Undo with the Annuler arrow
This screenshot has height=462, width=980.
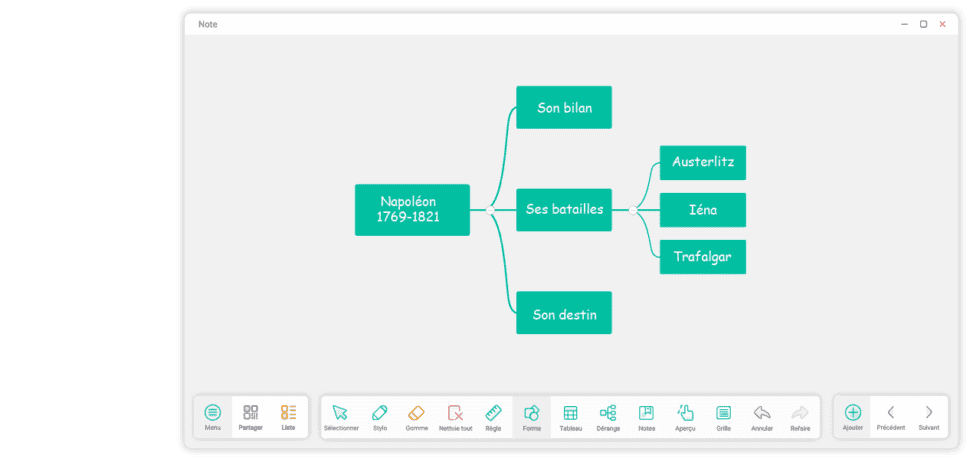click(x=762, y=413)
